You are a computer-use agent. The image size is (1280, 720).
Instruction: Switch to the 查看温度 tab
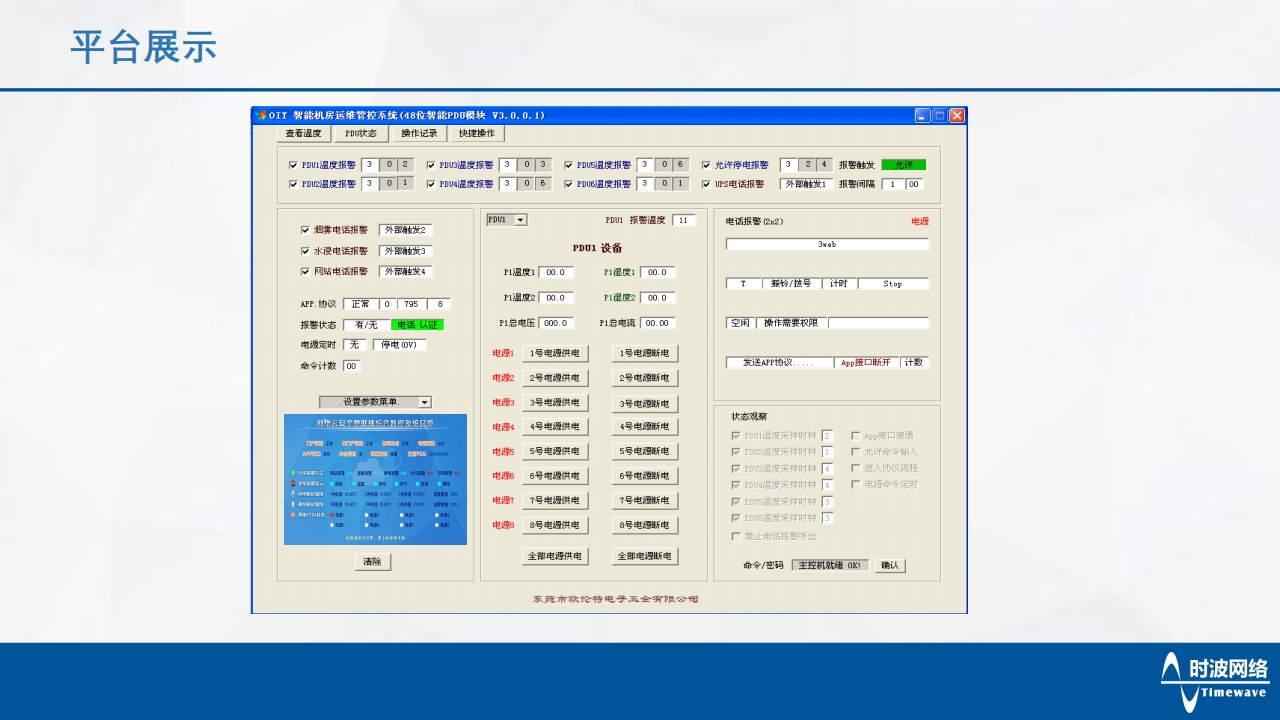pyautogui.click(x=303, y=133)
